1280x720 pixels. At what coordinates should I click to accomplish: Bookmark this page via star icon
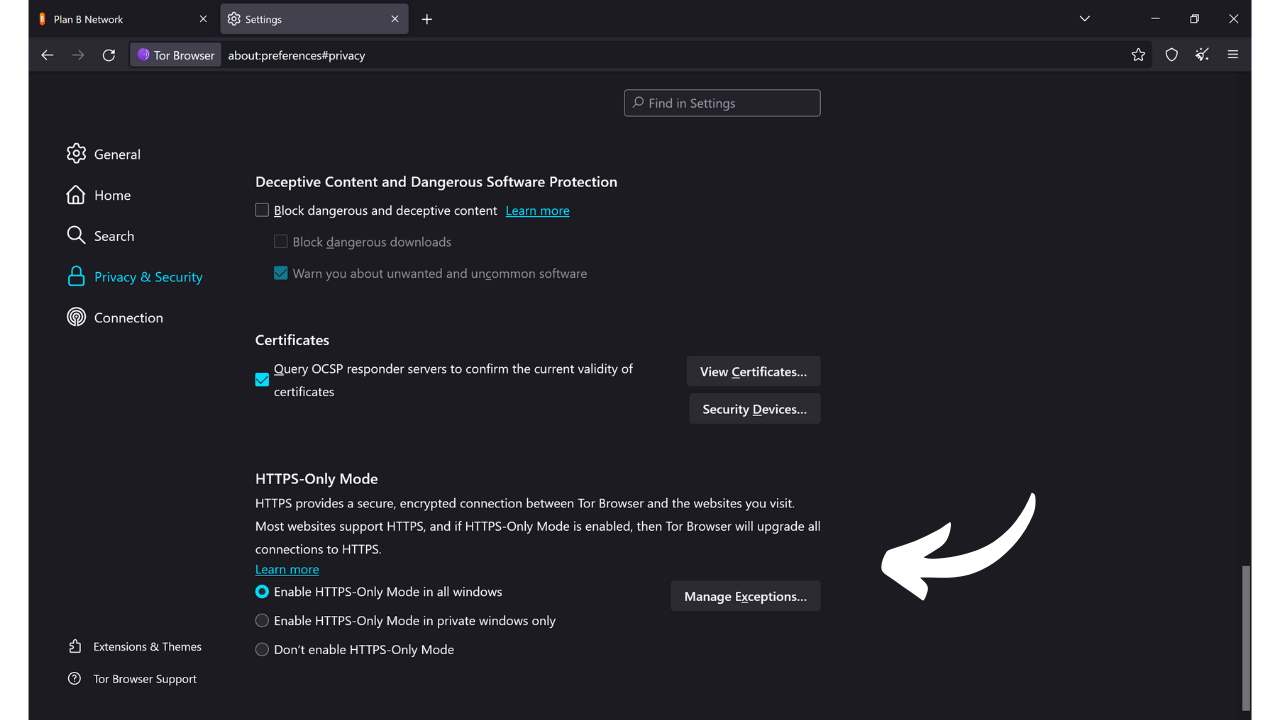click(1138, 55)
